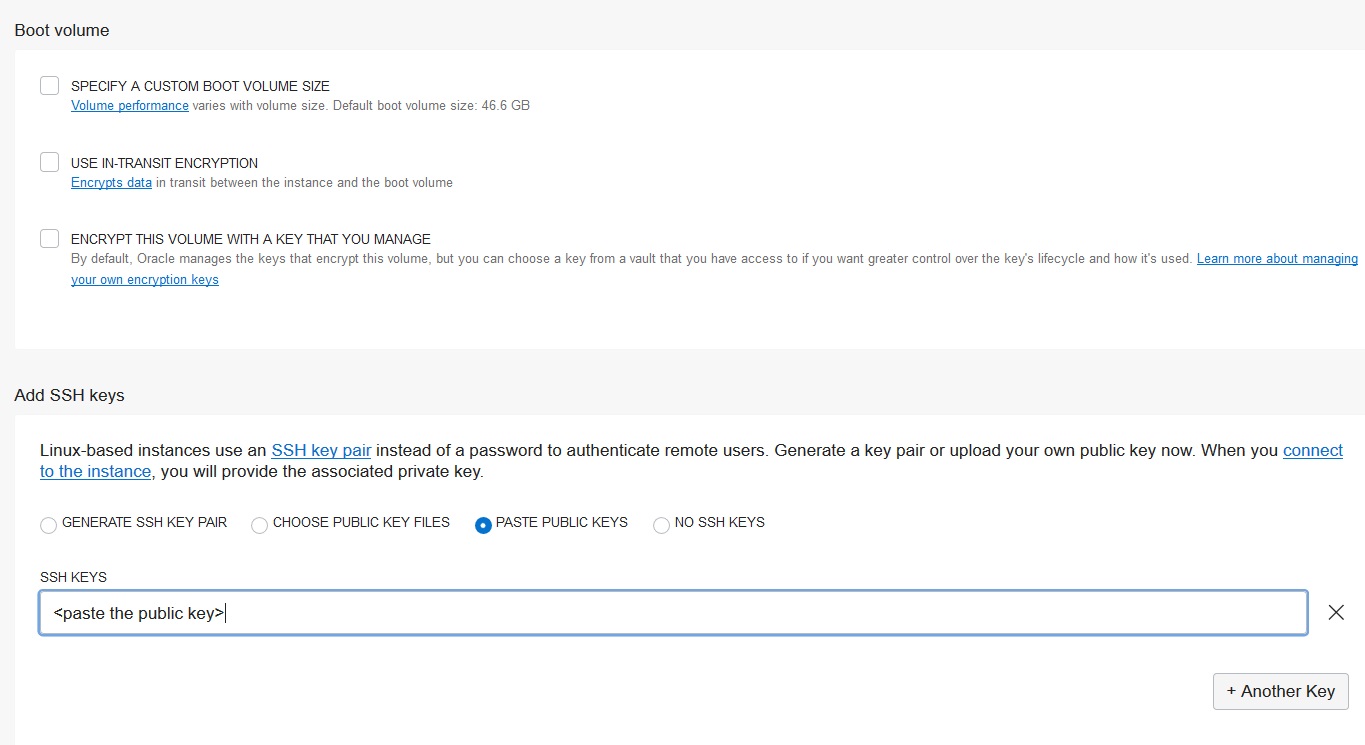Select the Paste Public Keys radio button
Image resolution: width=1365 pixels, height=745 pixels.
point(483,525)
